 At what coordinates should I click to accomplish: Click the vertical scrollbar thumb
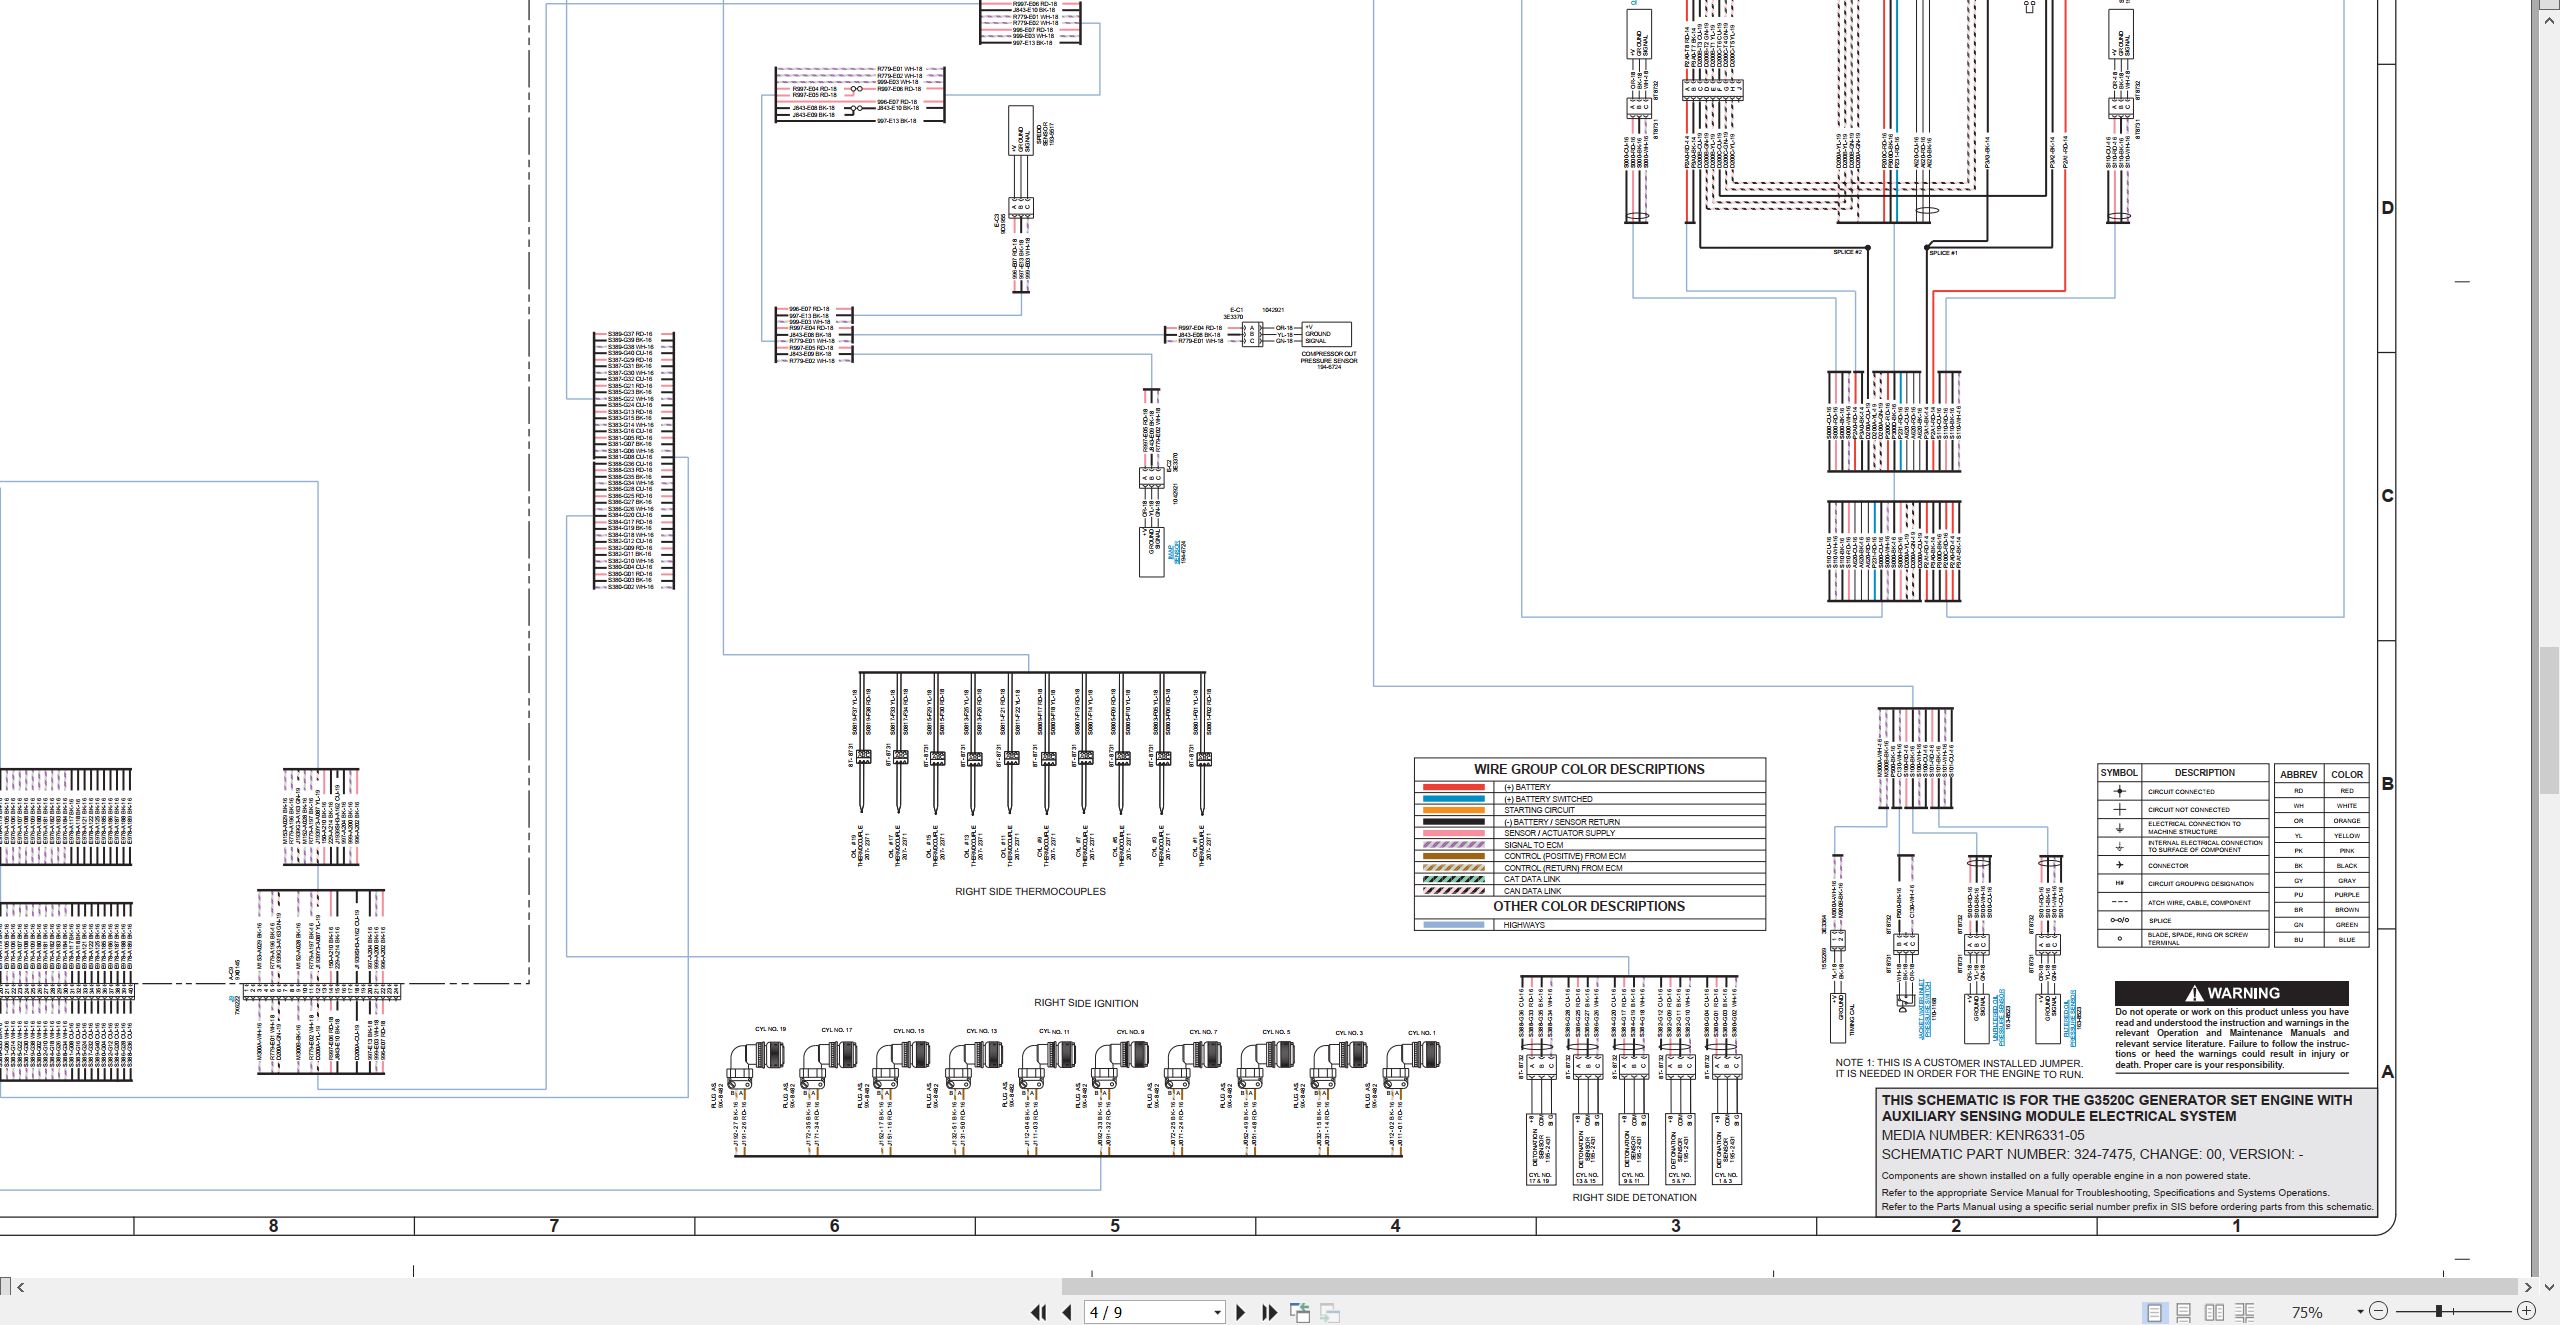coord(2549,720)
